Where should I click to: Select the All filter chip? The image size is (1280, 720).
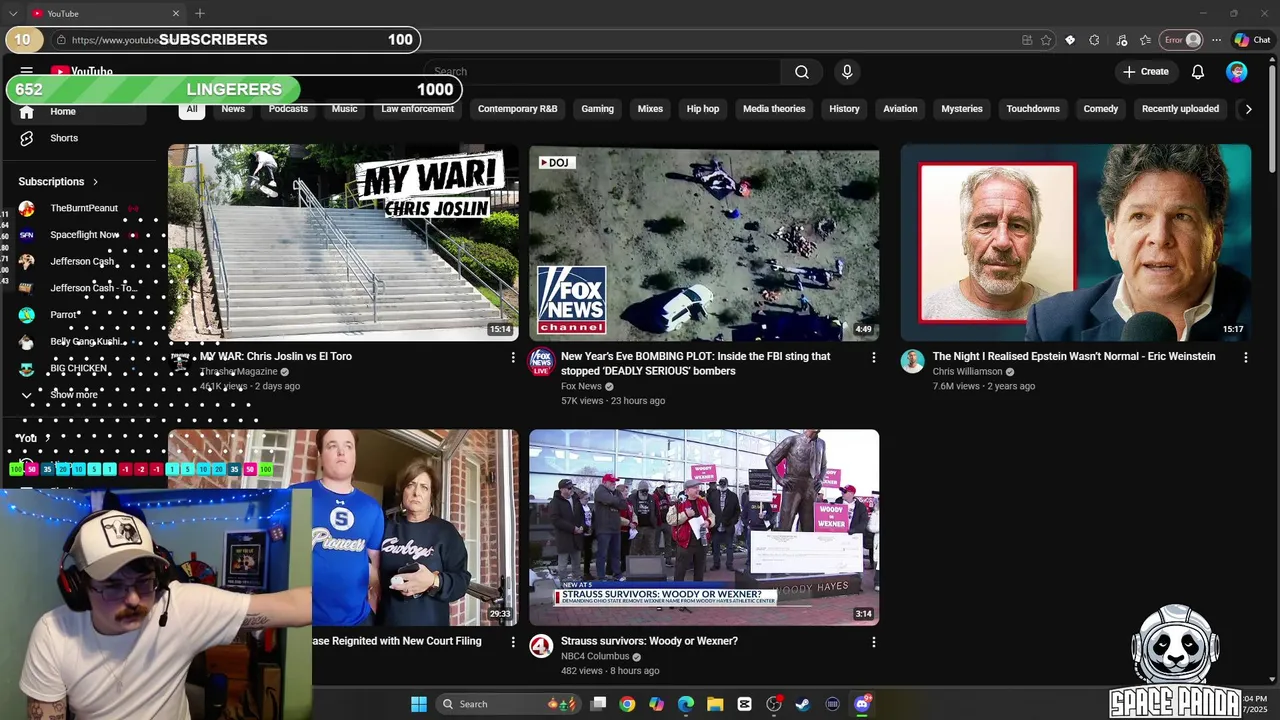192,109
